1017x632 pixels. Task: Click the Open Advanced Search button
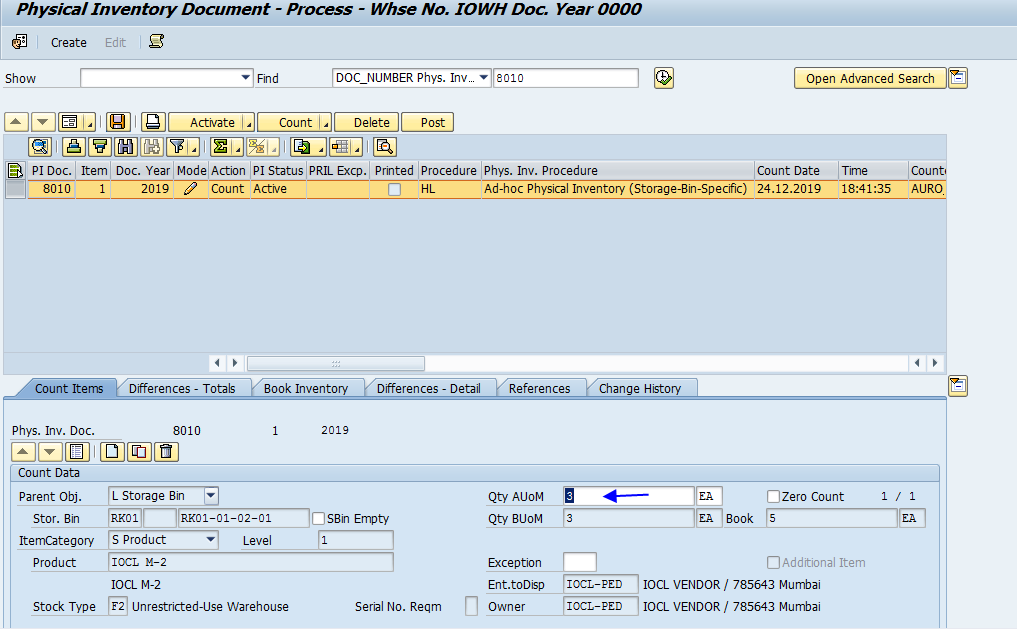(870, 79)
